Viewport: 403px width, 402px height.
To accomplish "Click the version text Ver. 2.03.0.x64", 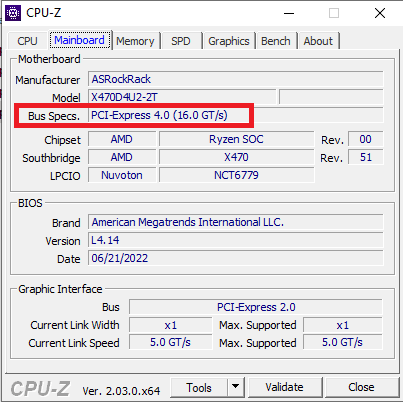I will coord(121,391).
